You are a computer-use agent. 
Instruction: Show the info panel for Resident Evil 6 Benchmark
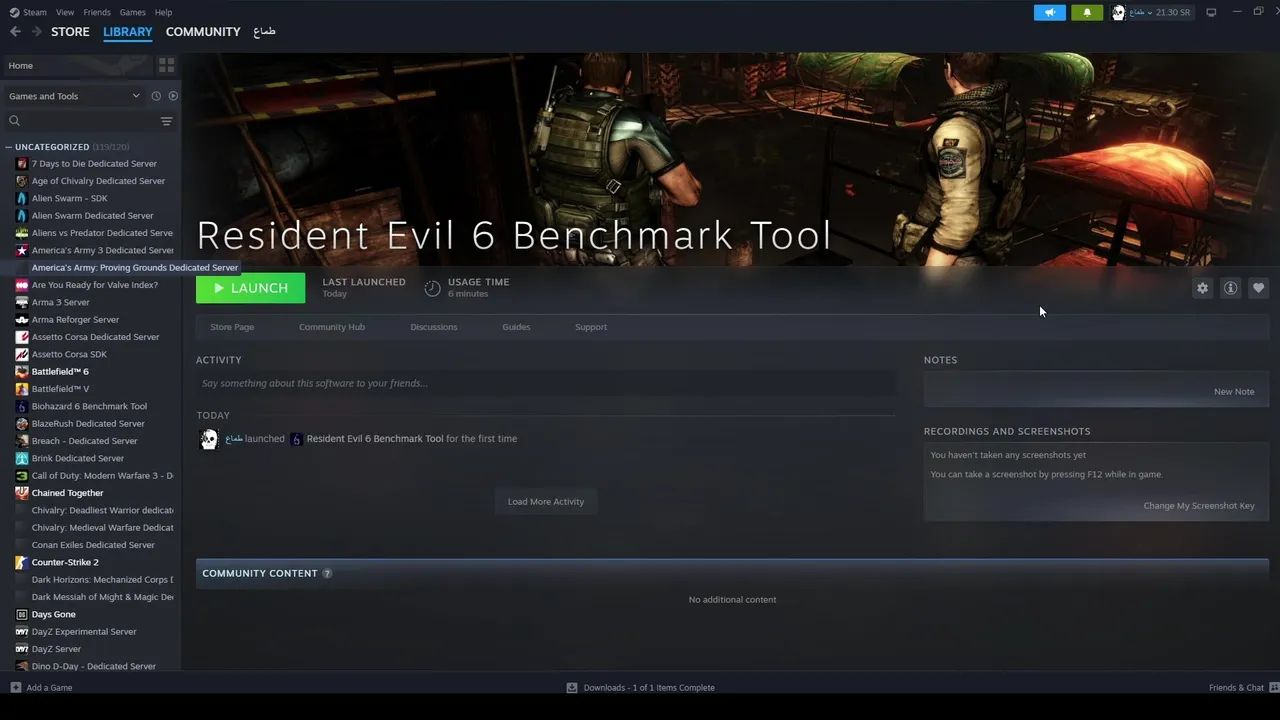click(x=1230, y=288)
